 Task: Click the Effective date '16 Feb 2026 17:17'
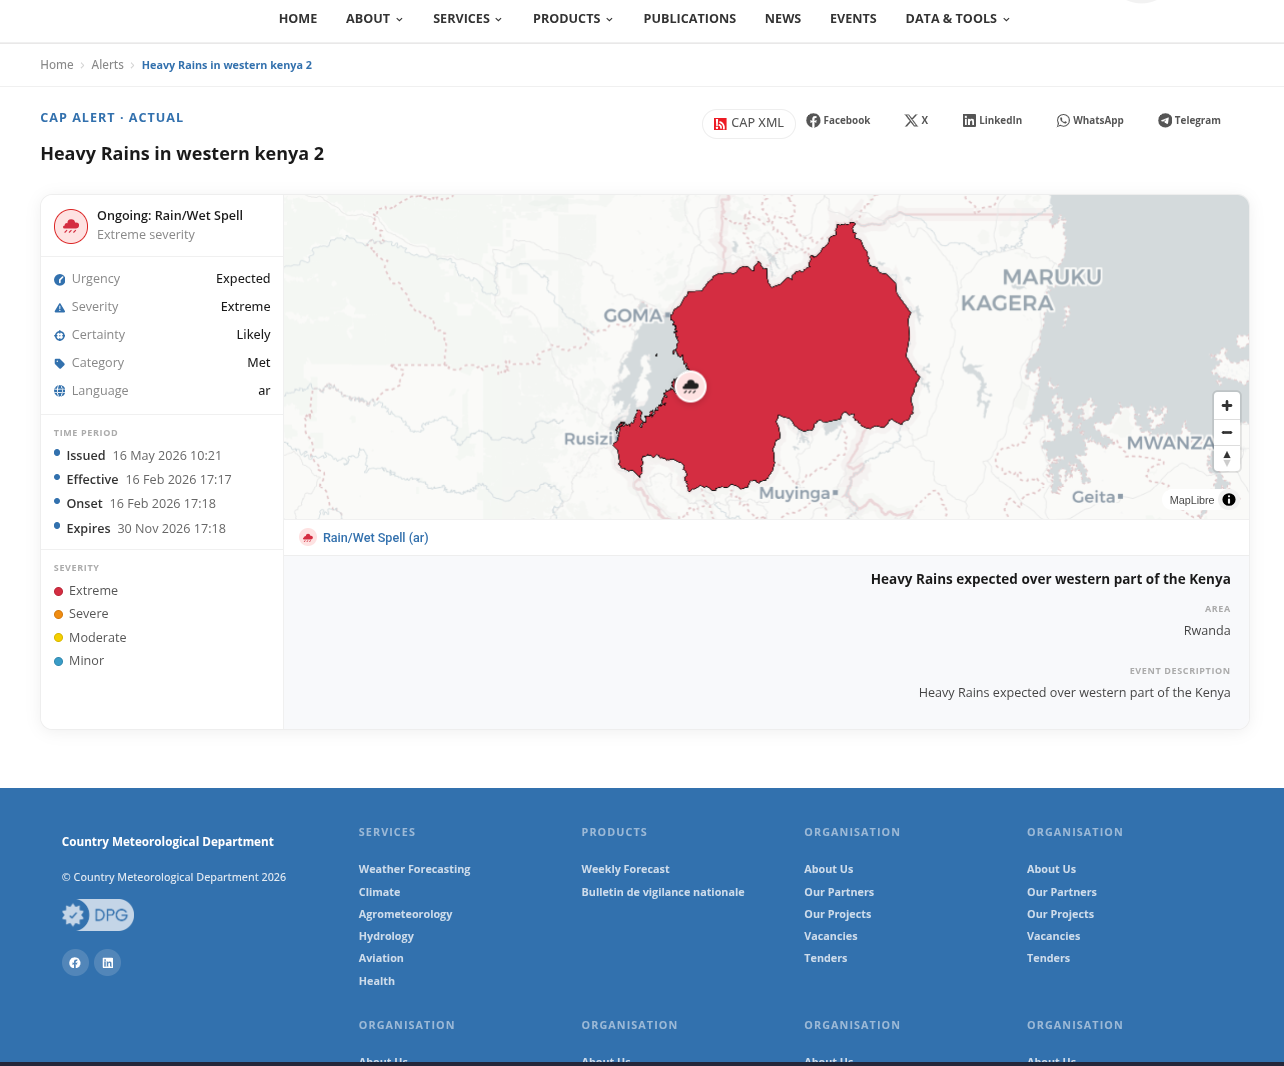coord(178,480)
